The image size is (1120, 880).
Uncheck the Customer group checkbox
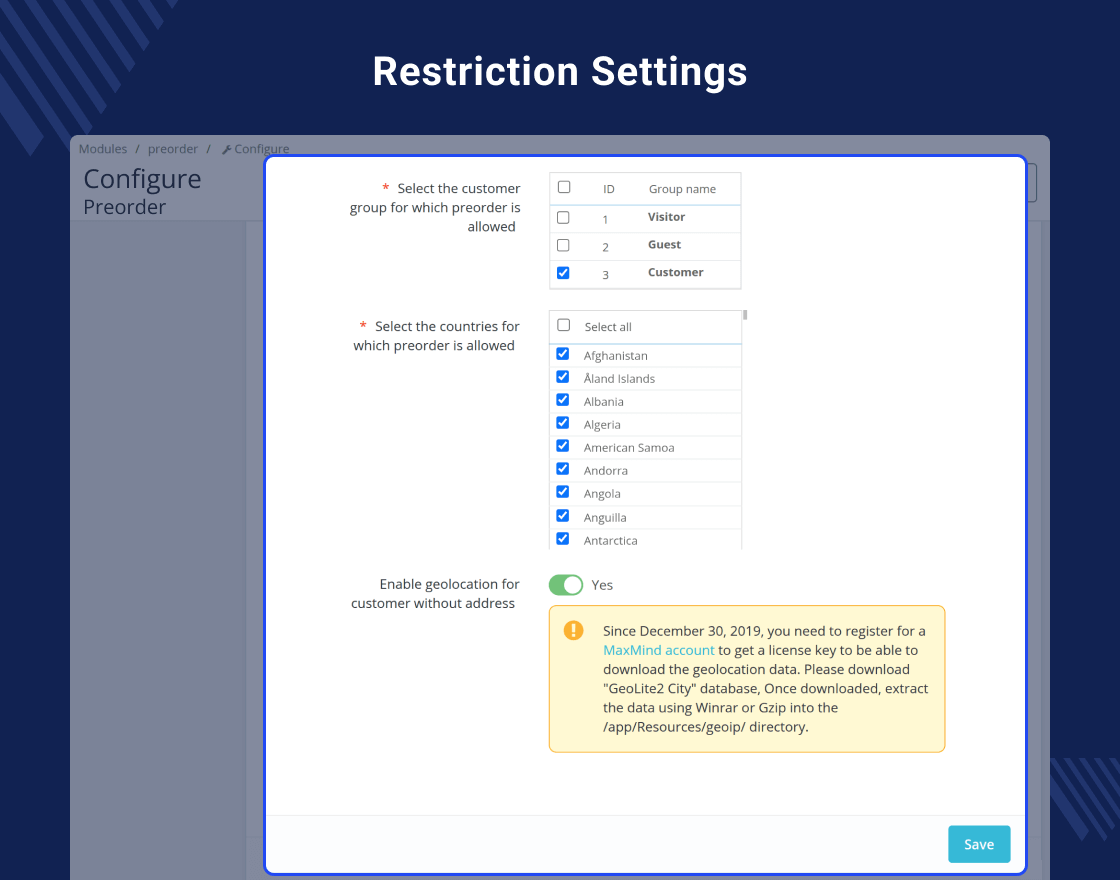tap(563, 273)
